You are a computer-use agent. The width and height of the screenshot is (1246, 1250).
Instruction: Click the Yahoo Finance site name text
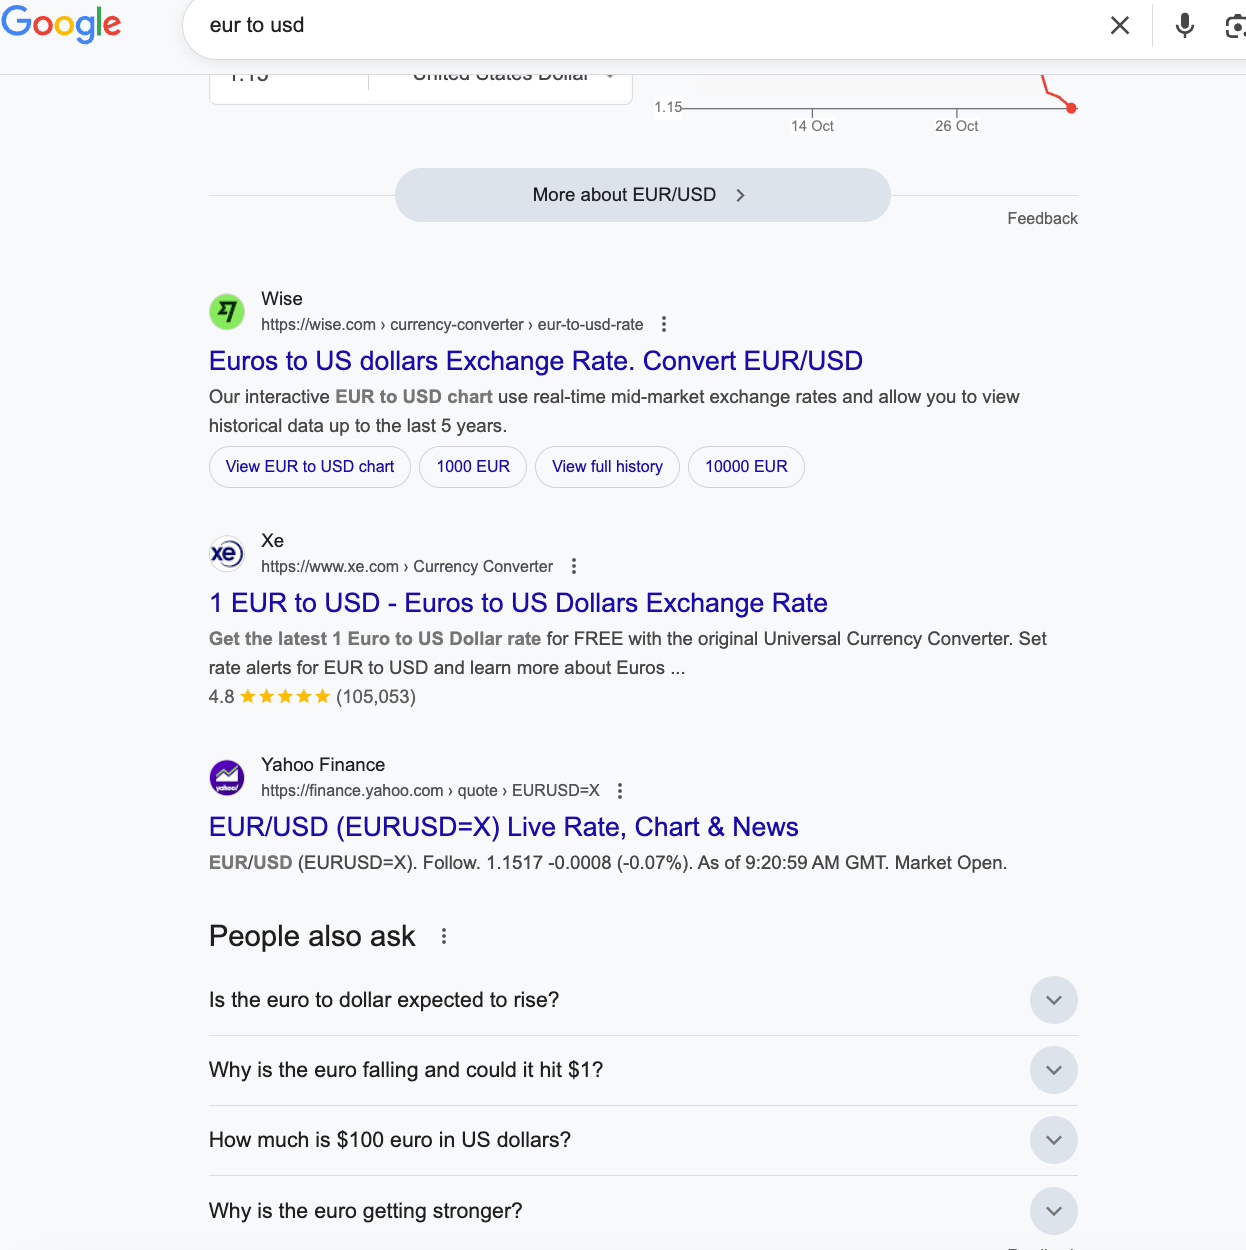[323, 765]
